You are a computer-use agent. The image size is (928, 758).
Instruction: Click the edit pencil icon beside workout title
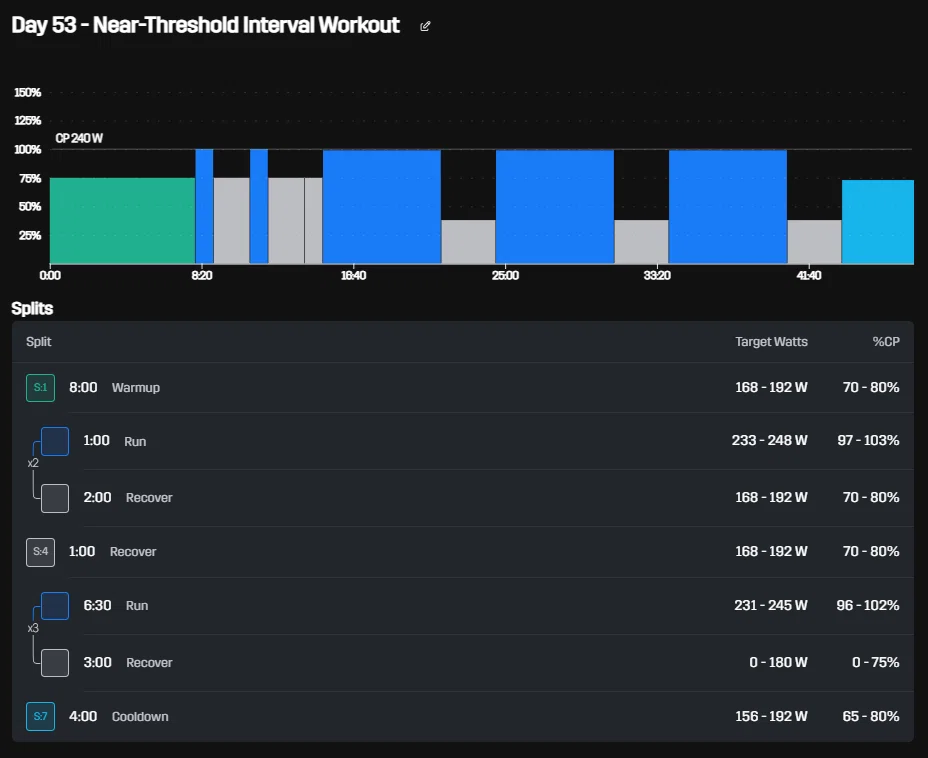tap(425, 26)
